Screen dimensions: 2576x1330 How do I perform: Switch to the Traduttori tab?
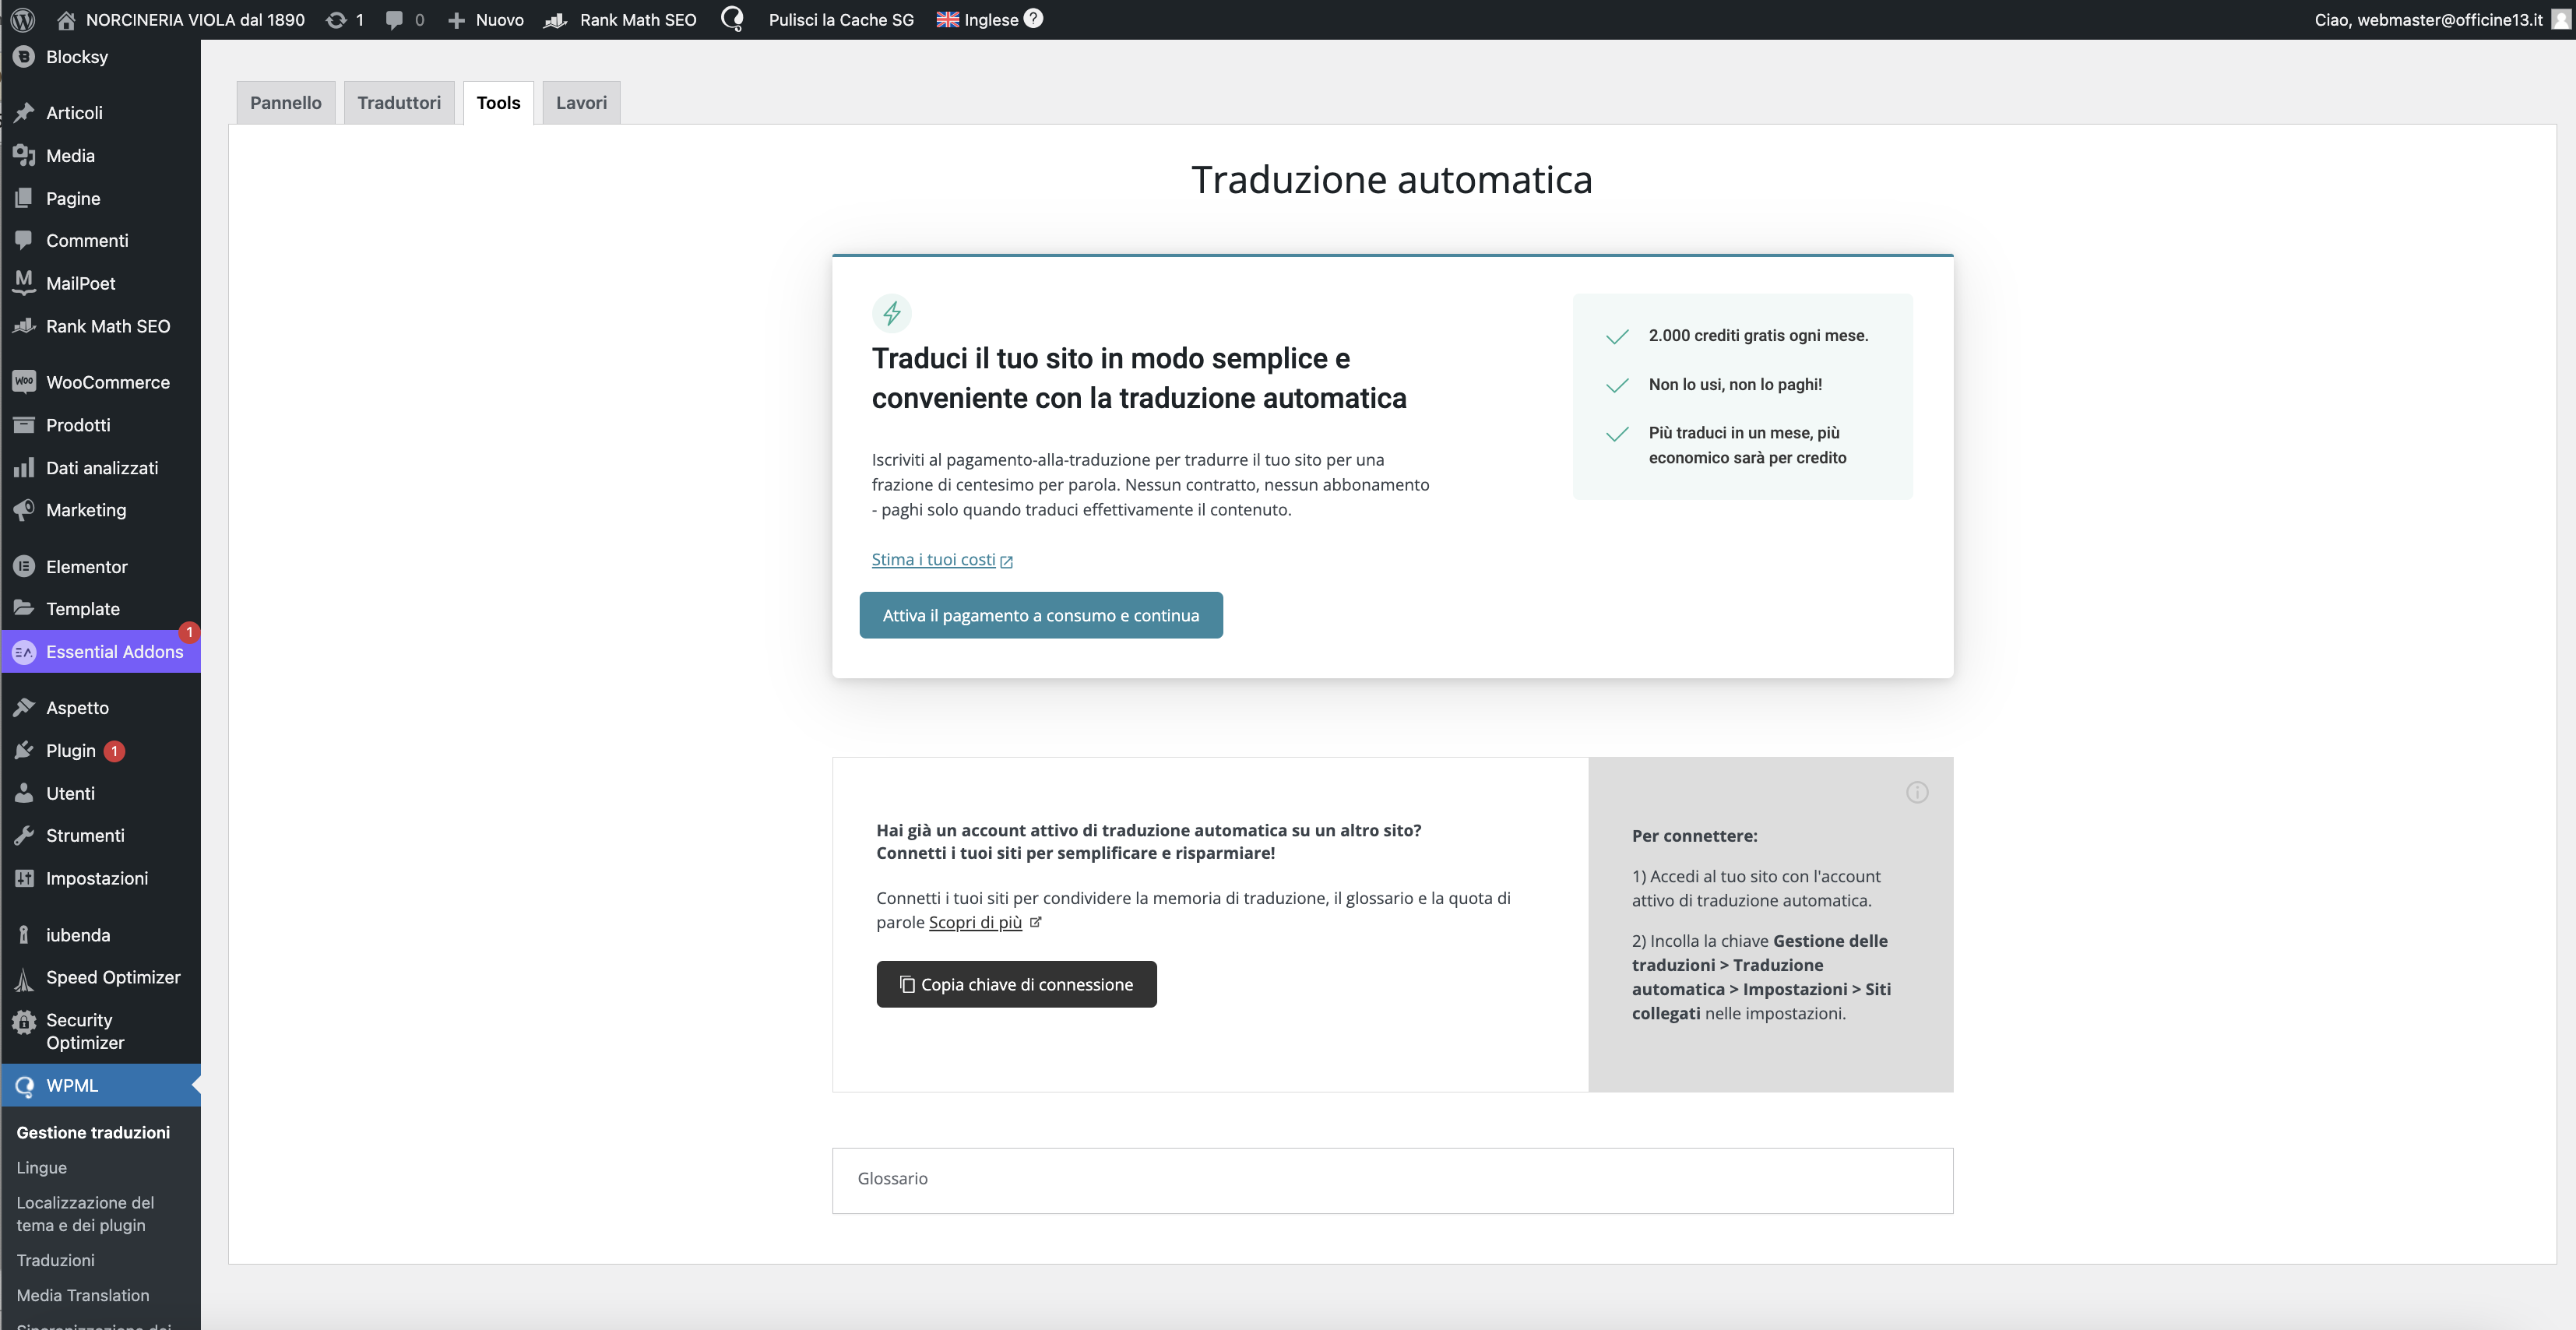pyautogui.click(x=399, y=102)
